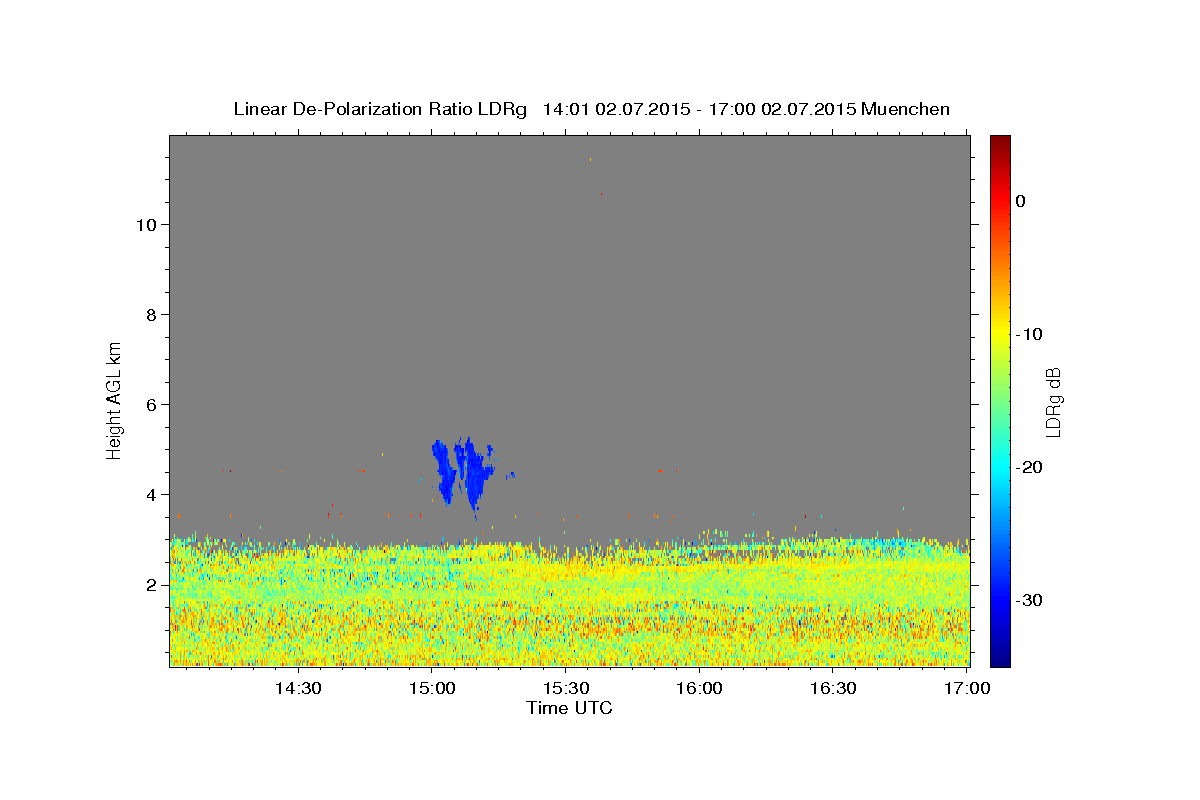
Task: Click the 16:00 time tick label
Action: (x=699, y=688)
